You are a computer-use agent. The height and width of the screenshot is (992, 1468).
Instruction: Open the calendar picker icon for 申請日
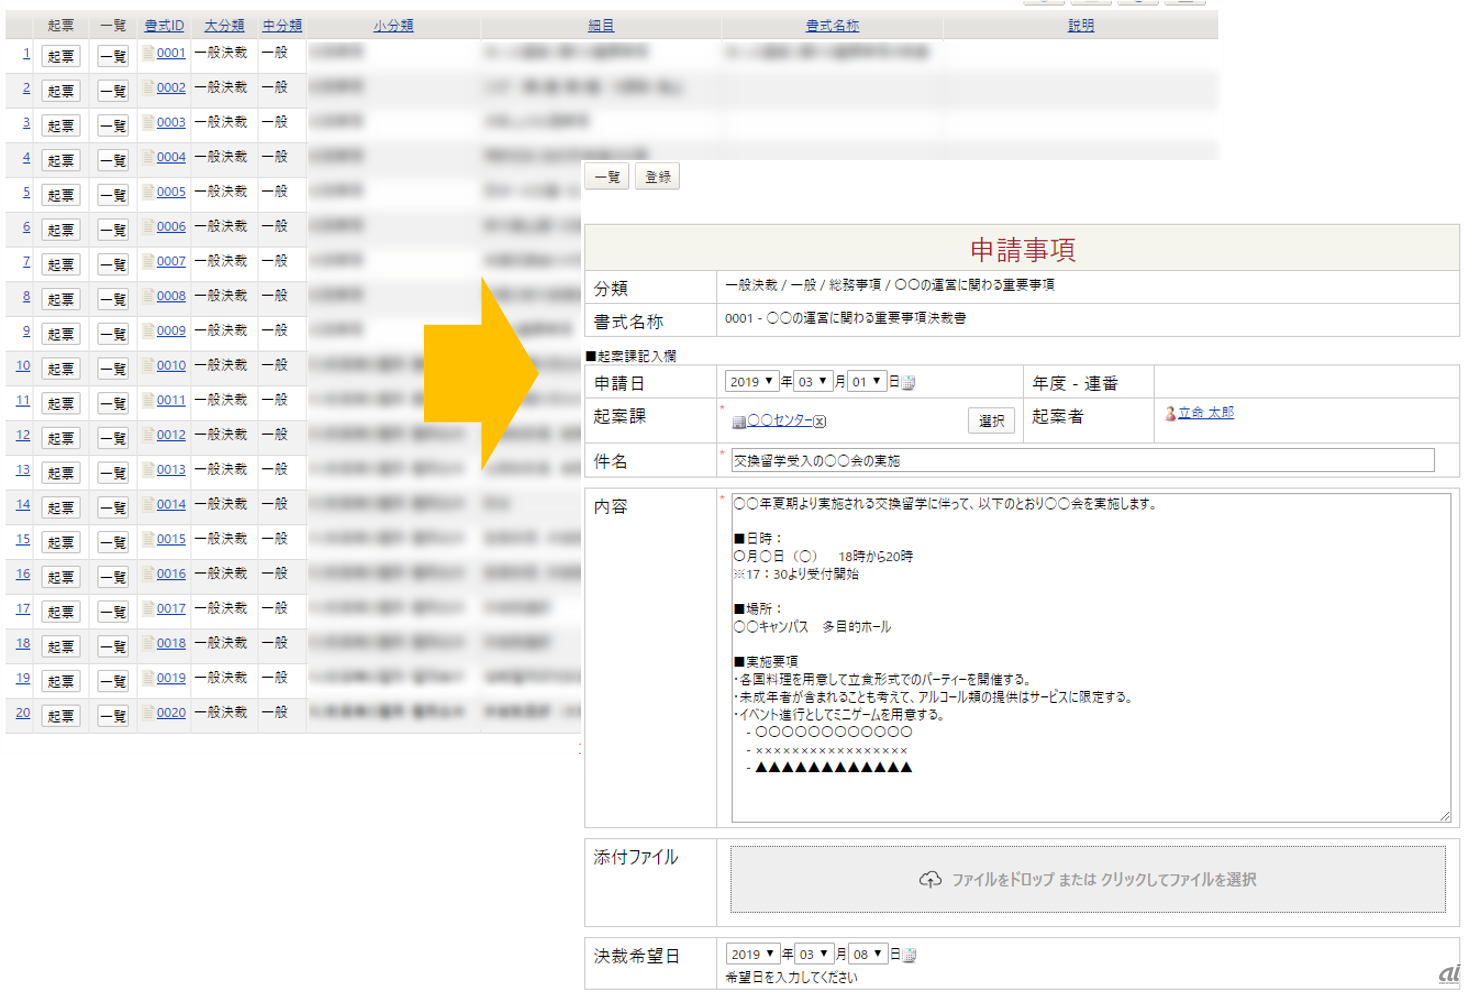pyautogui.click(x=908, y=382)
